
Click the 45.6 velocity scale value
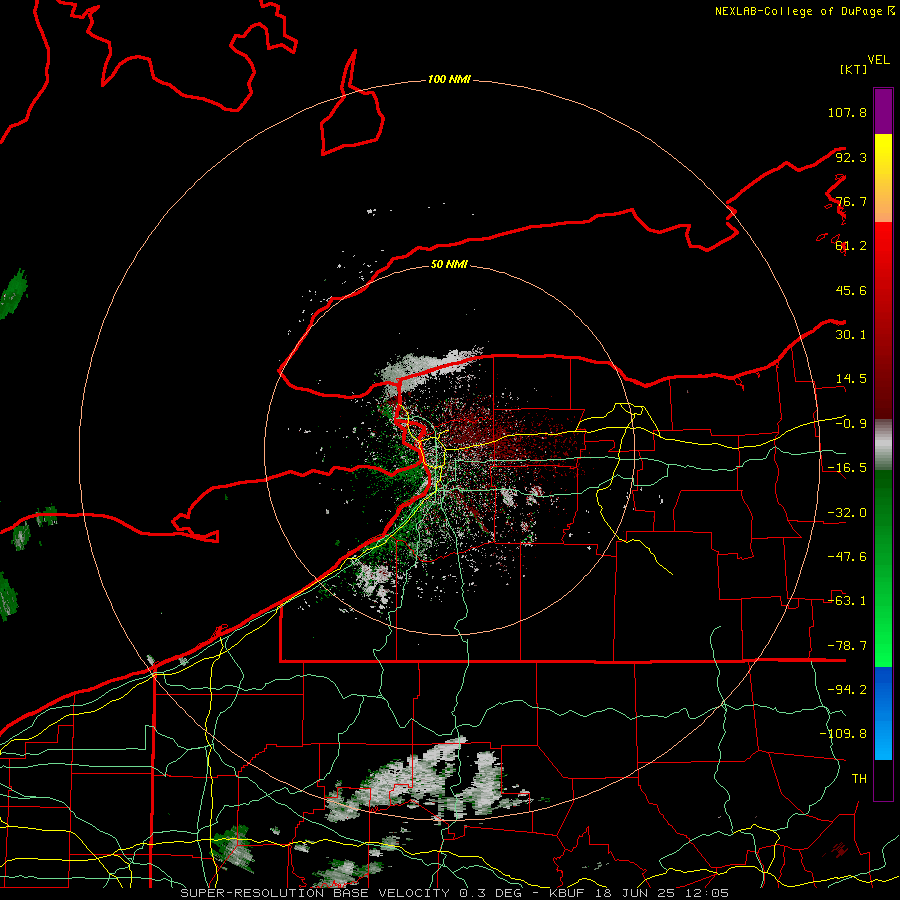point(851,290)
